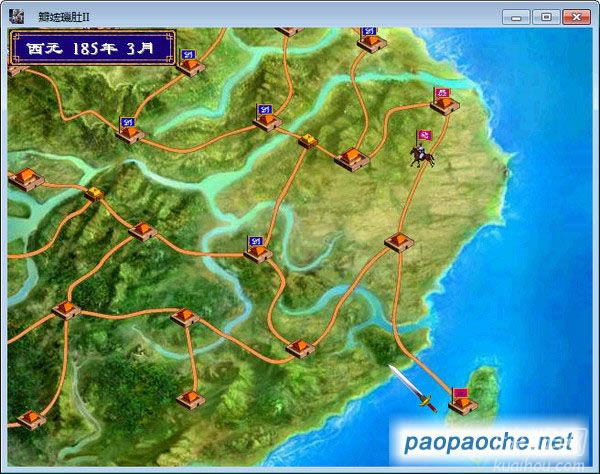This screenshot has height=474, width=600.
Task: Select the fortress in the bottom-left corner
Action: point(30,418)
